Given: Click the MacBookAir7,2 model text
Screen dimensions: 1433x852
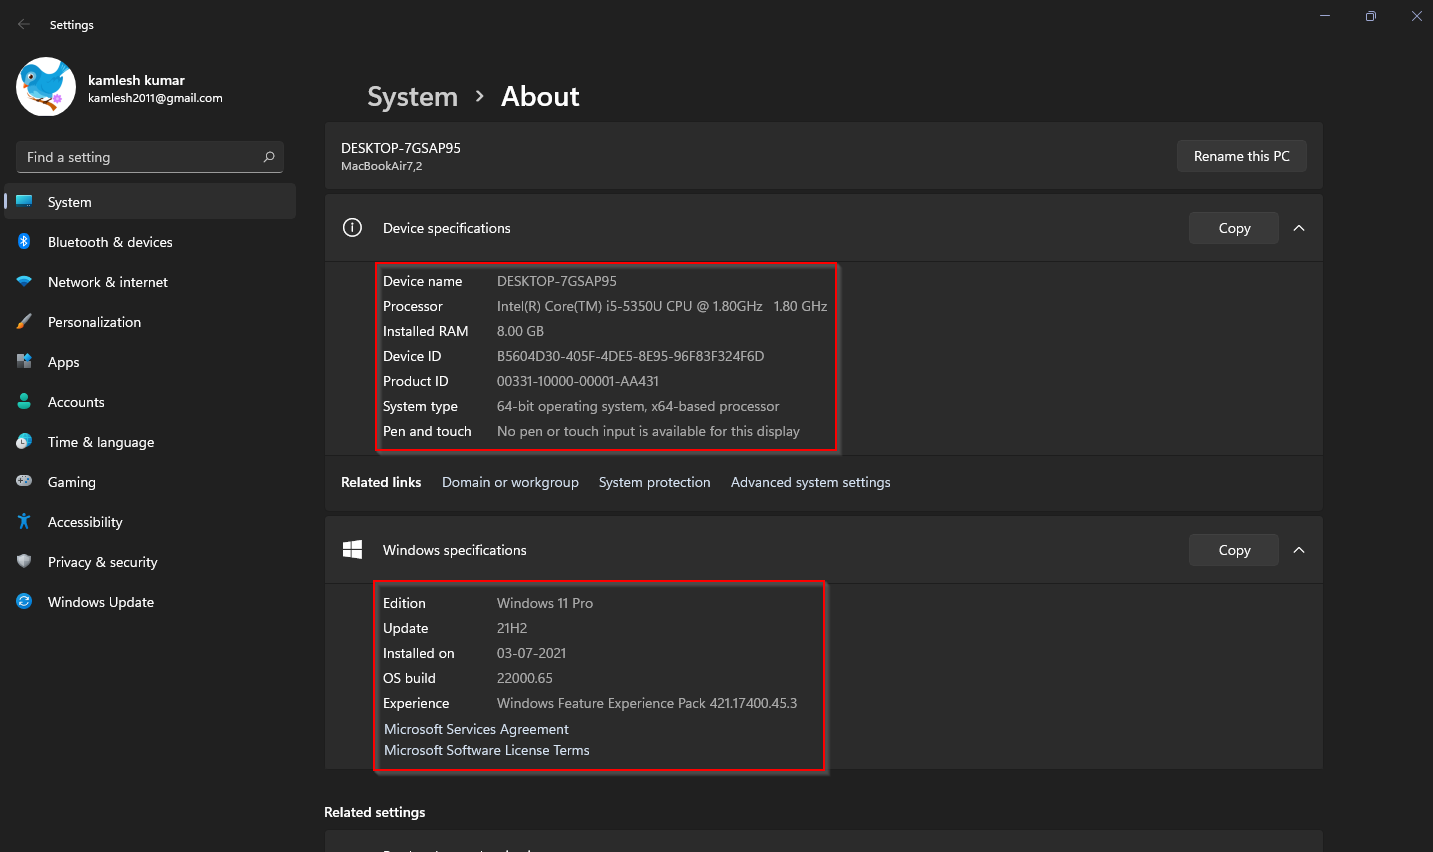Looking at the screenshot, I should click(381, 166).
